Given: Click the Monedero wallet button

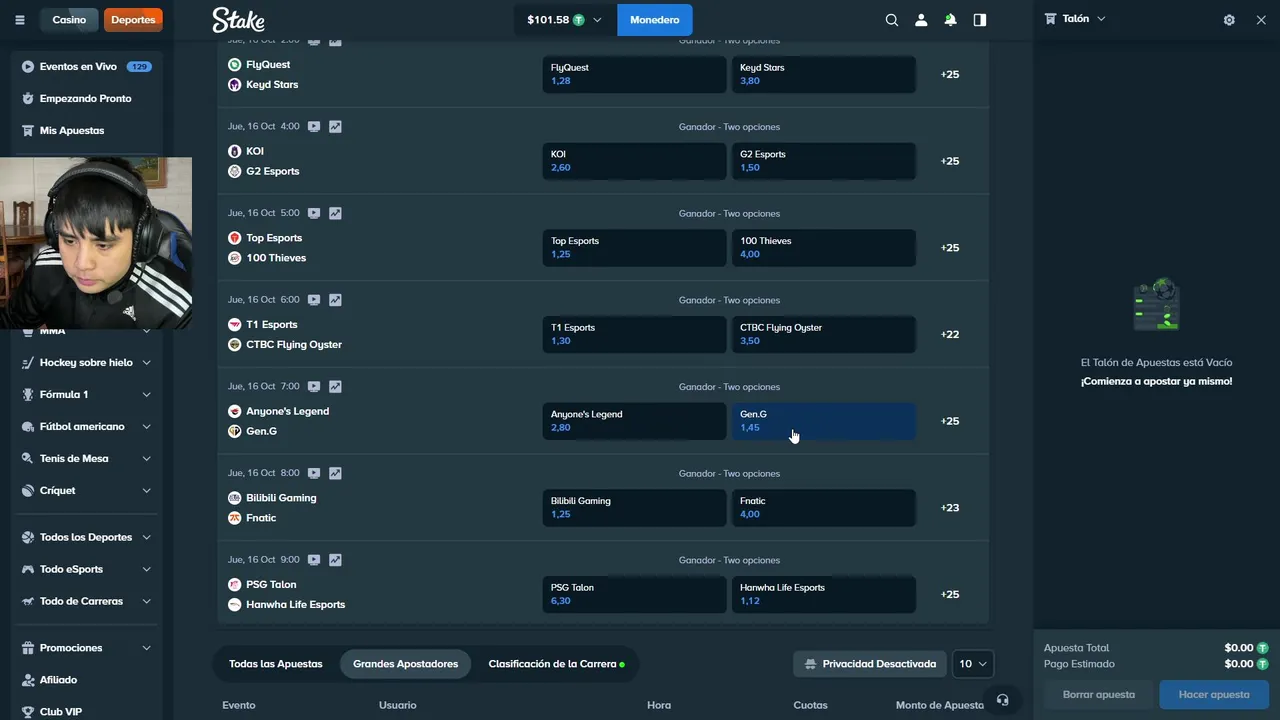Looking at the screenshot, I should click(655, 20).
